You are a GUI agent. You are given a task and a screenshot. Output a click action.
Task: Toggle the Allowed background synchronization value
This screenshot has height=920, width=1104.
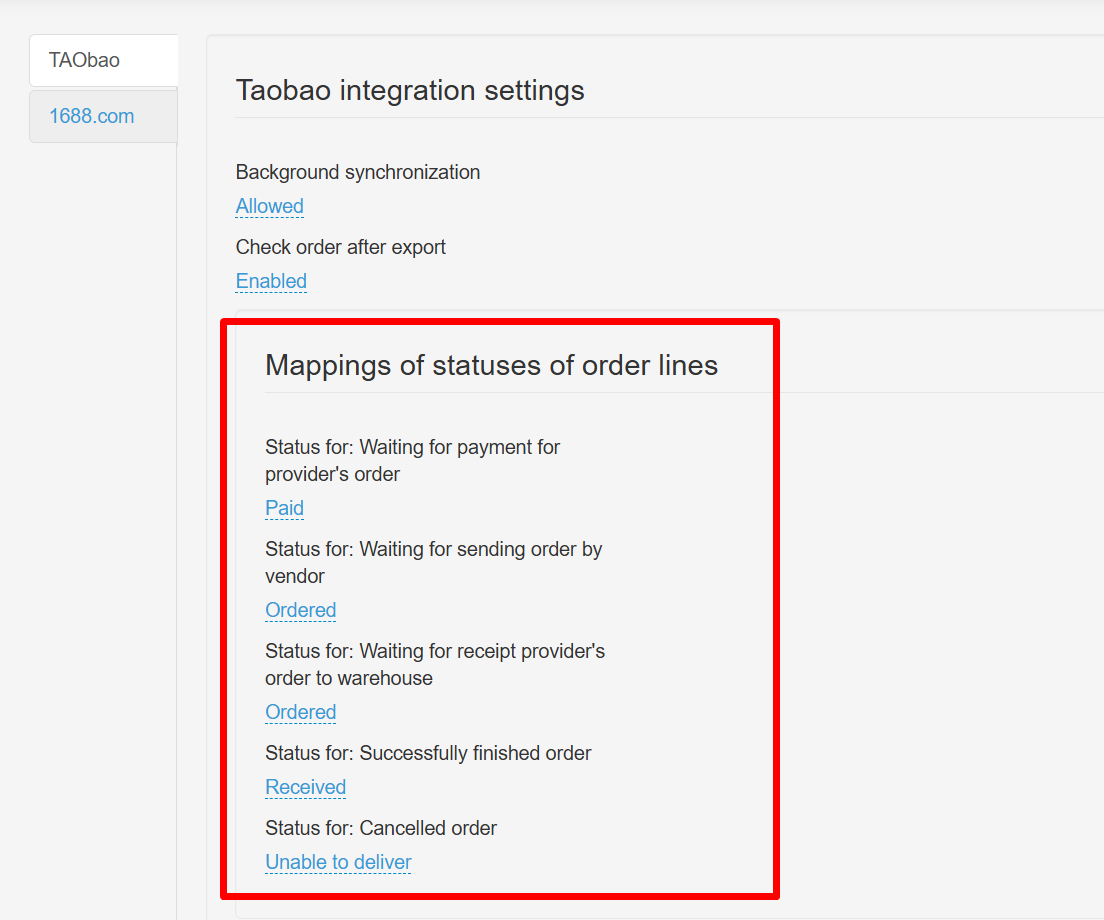269,206
